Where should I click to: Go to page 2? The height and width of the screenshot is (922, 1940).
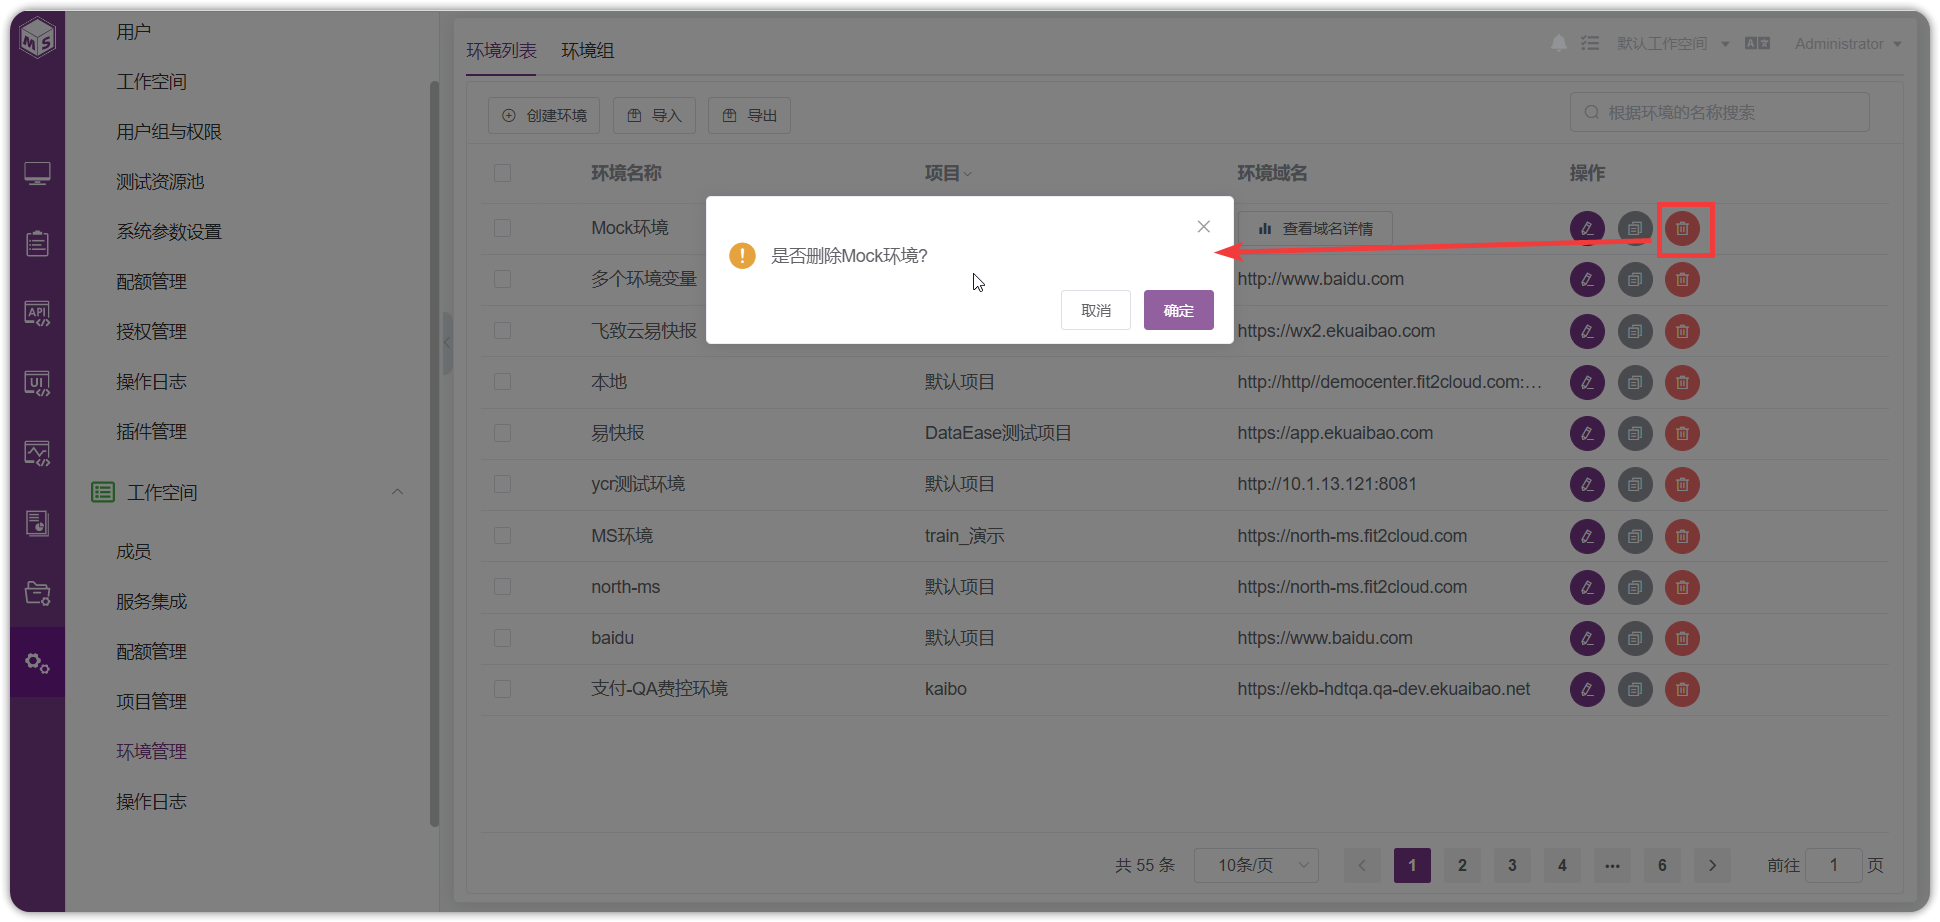point(1462,865)
